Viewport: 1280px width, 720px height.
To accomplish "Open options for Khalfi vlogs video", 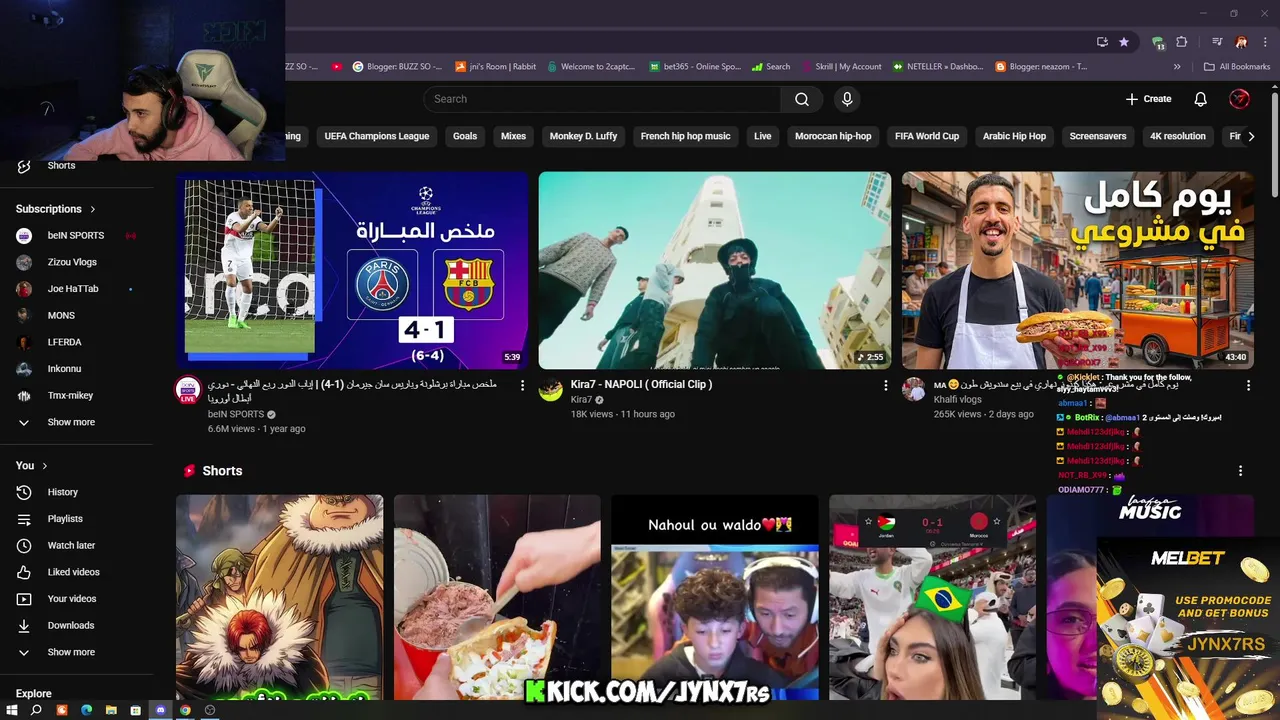I will pos(1248,385).
